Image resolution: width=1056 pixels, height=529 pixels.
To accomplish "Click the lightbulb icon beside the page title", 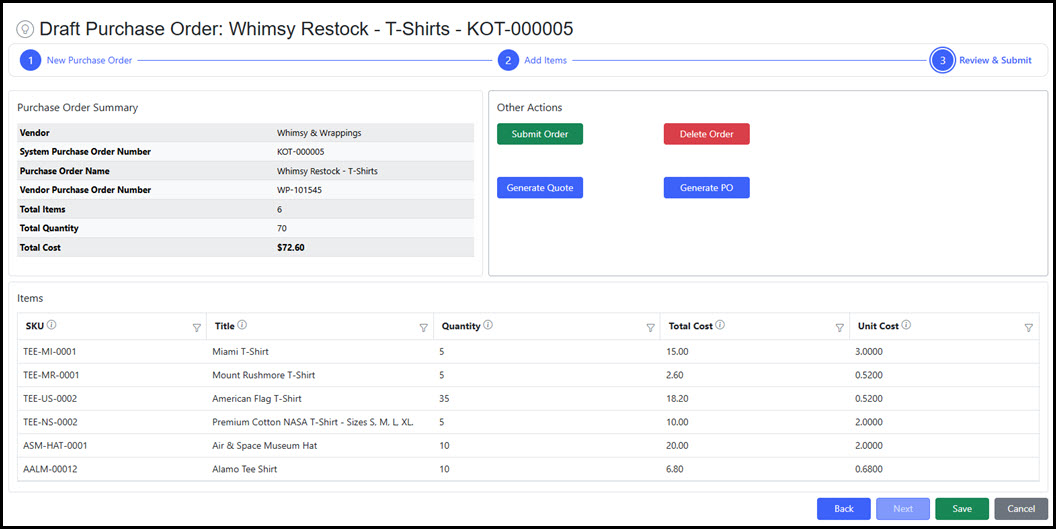I will point(26,30).
